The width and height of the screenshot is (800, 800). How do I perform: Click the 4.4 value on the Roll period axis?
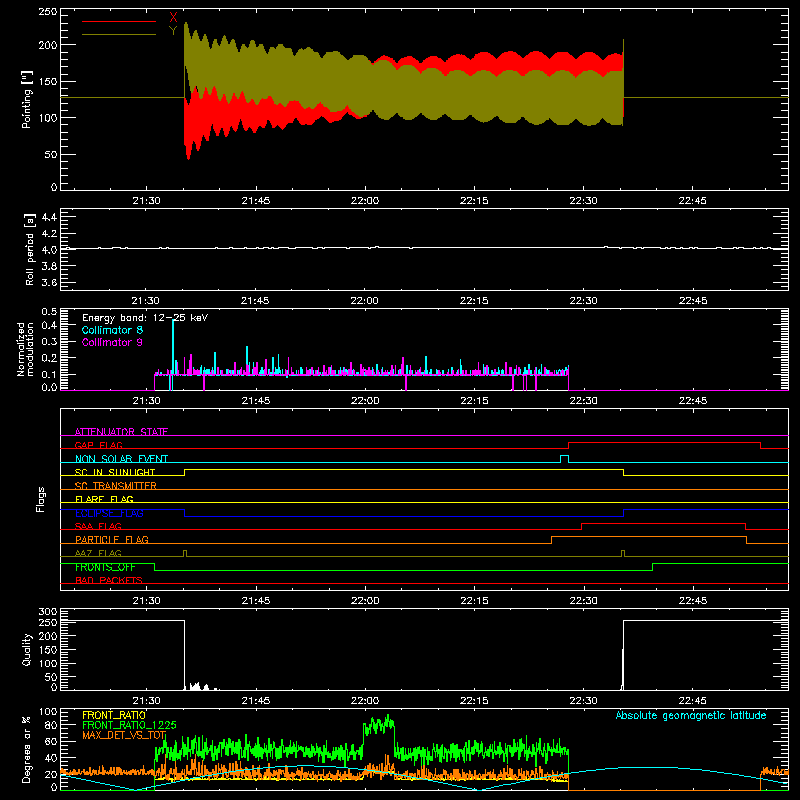pos(49,217)
